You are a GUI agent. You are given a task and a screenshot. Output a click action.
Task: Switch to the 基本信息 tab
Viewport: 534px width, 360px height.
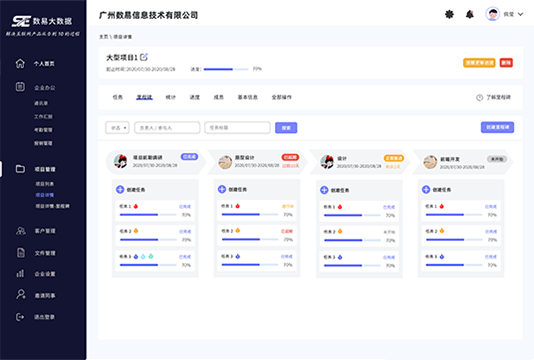click(248, 97)
